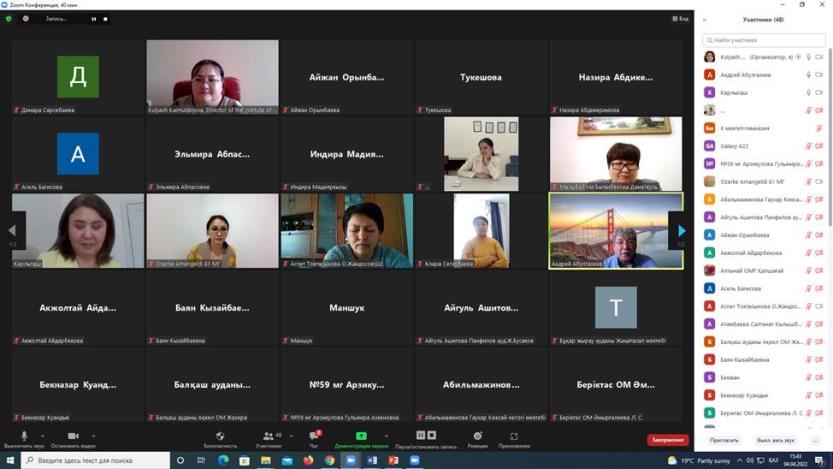Screen dimensions: 833x469
Task: Click the Участники participants icon
Action: [x=267, y=437]
